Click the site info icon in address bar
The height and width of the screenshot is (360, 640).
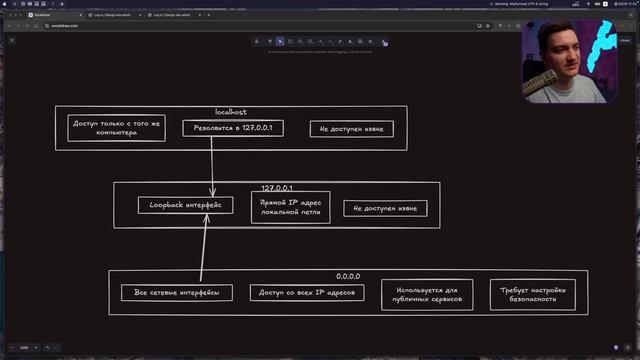[47, 26]
